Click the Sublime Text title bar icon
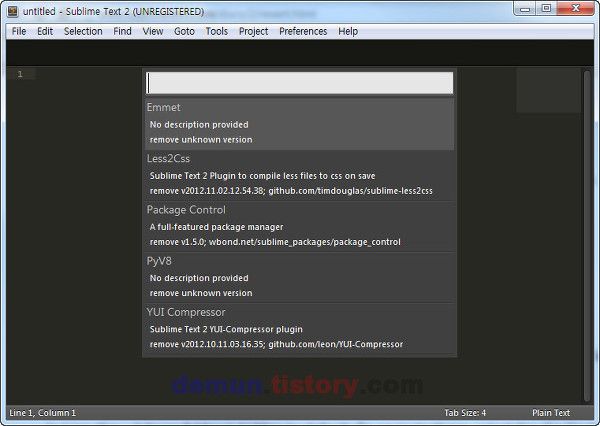Screen dimensions: 600x426 click(x=13, y=11)
